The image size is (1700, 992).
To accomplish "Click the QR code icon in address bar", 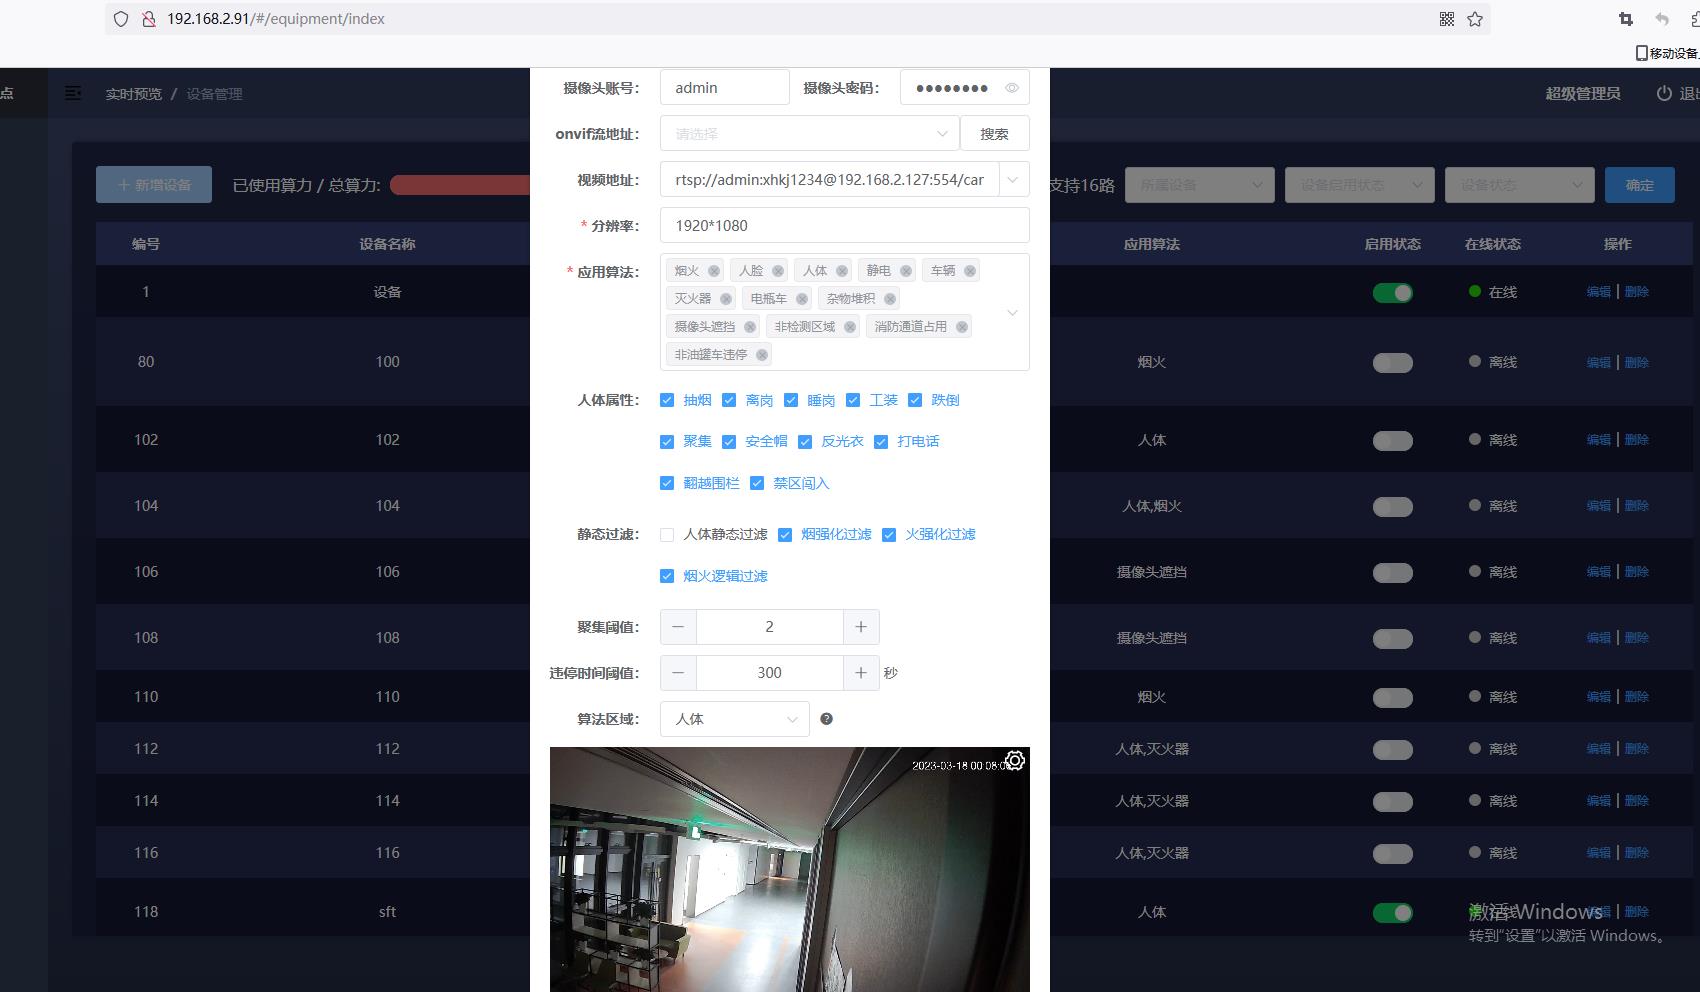I will (x=1447, y=19).
